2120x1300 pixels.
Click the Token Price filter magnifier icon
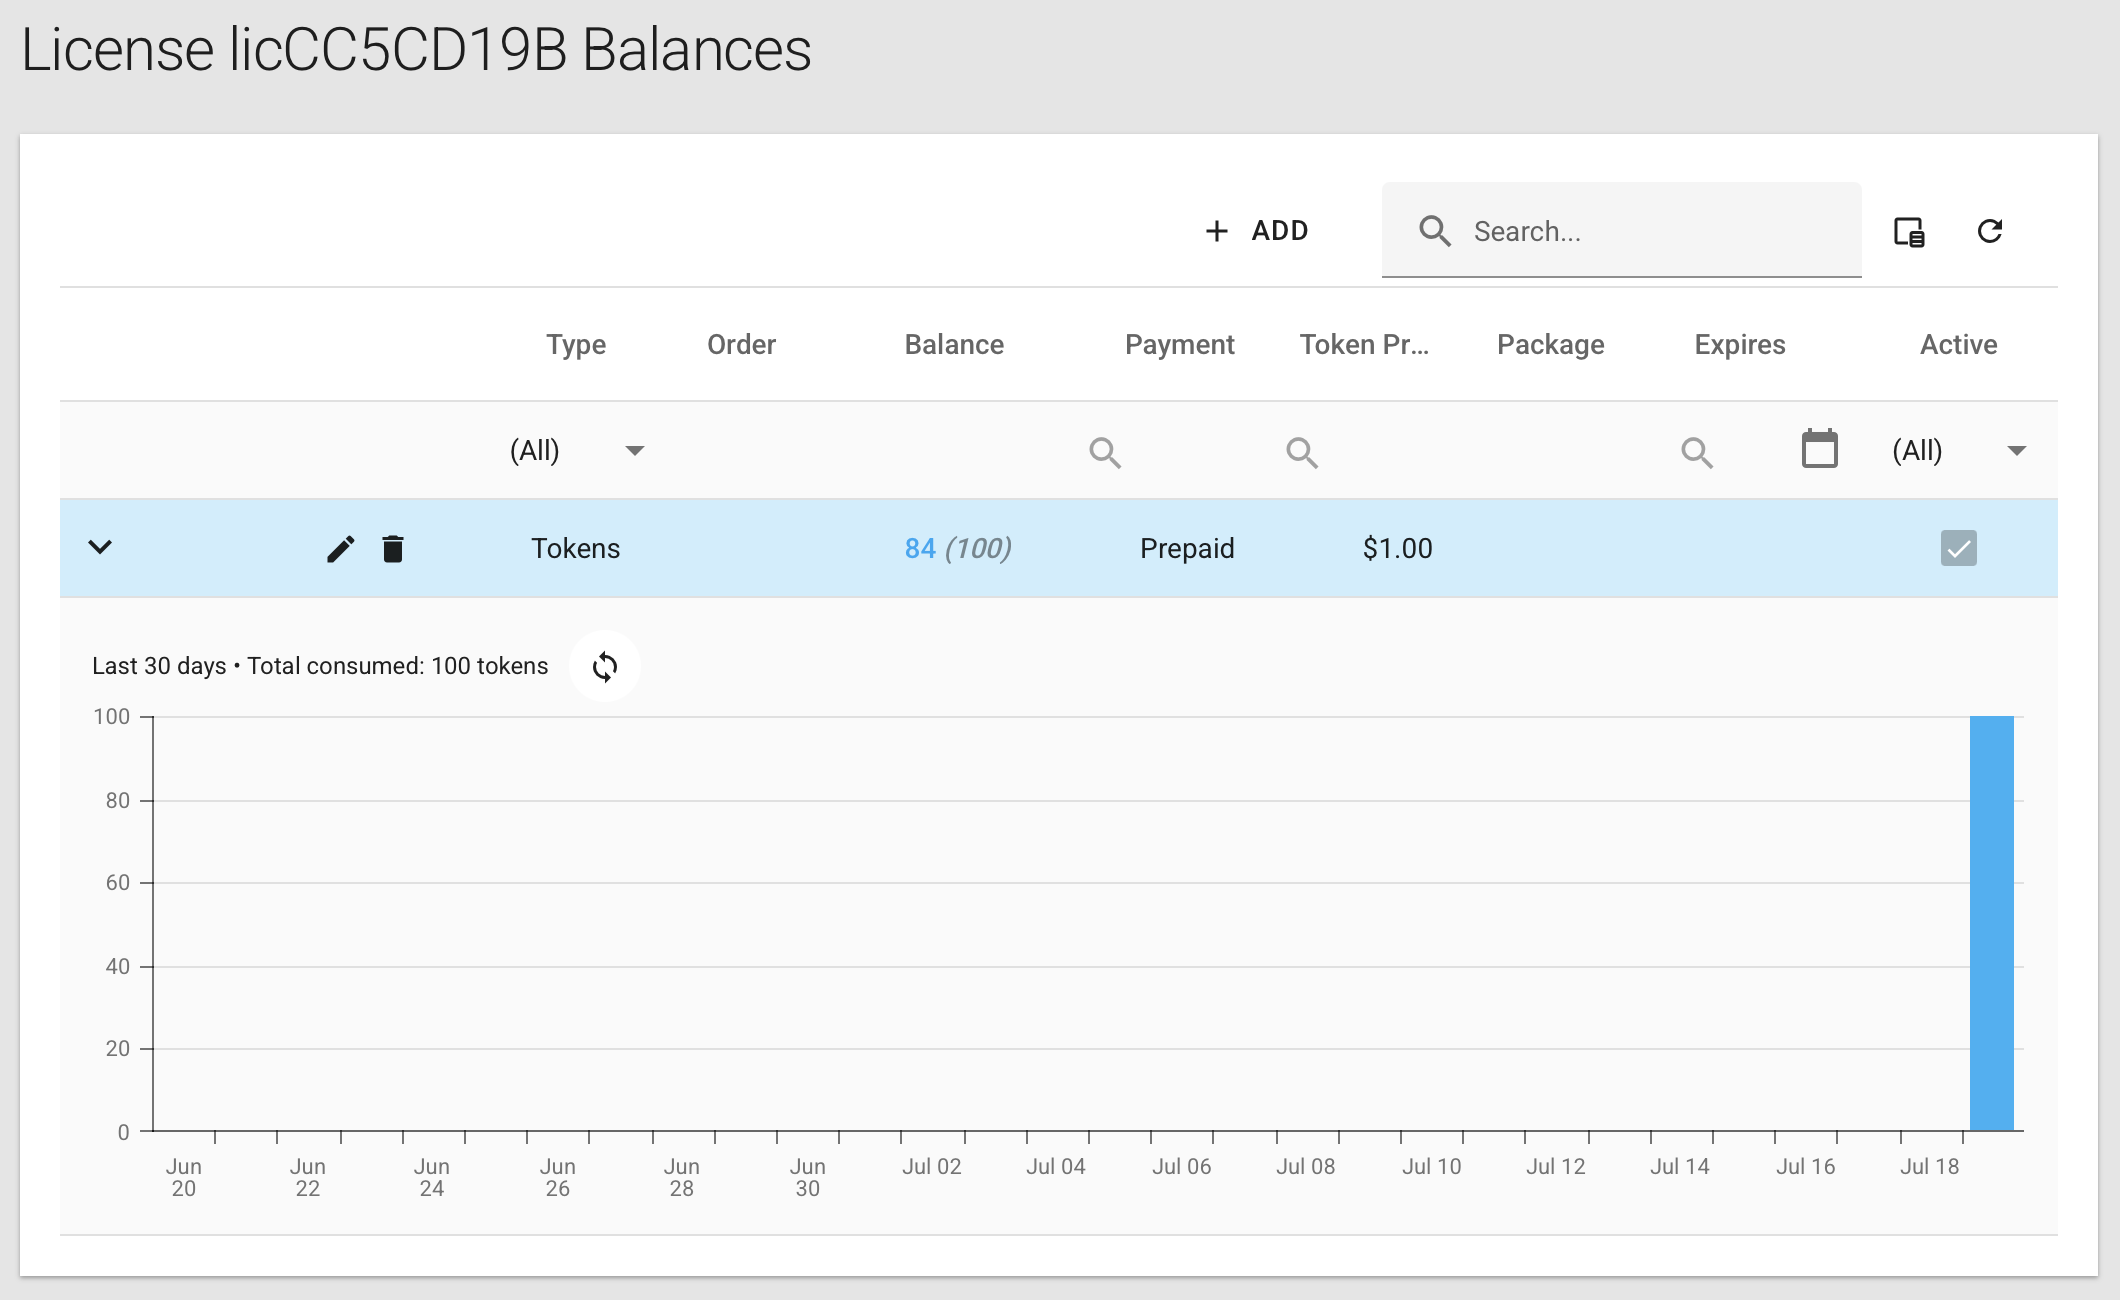pos(1301,452)
